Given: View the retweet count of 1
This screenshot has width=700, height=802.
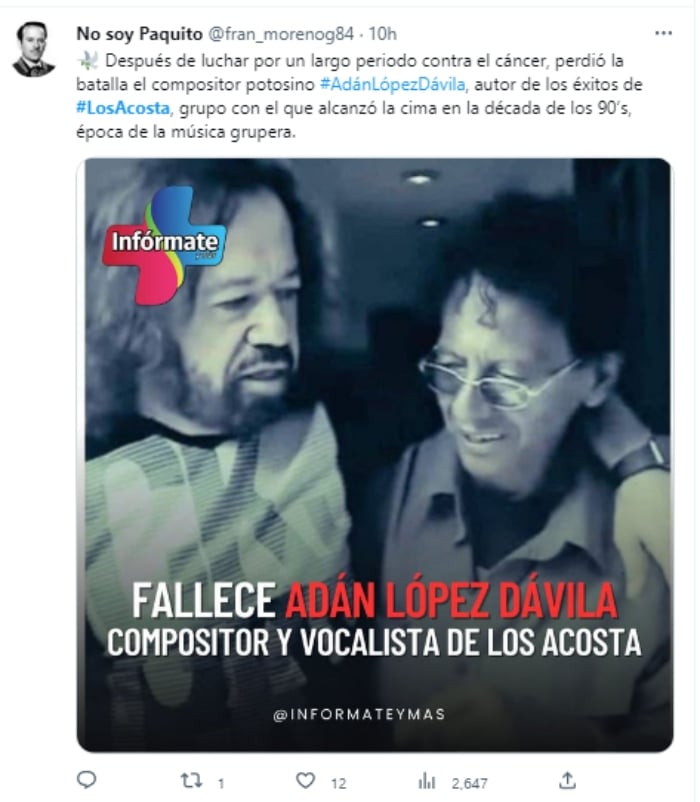Looking at the screenshot, I should [221, 783].
